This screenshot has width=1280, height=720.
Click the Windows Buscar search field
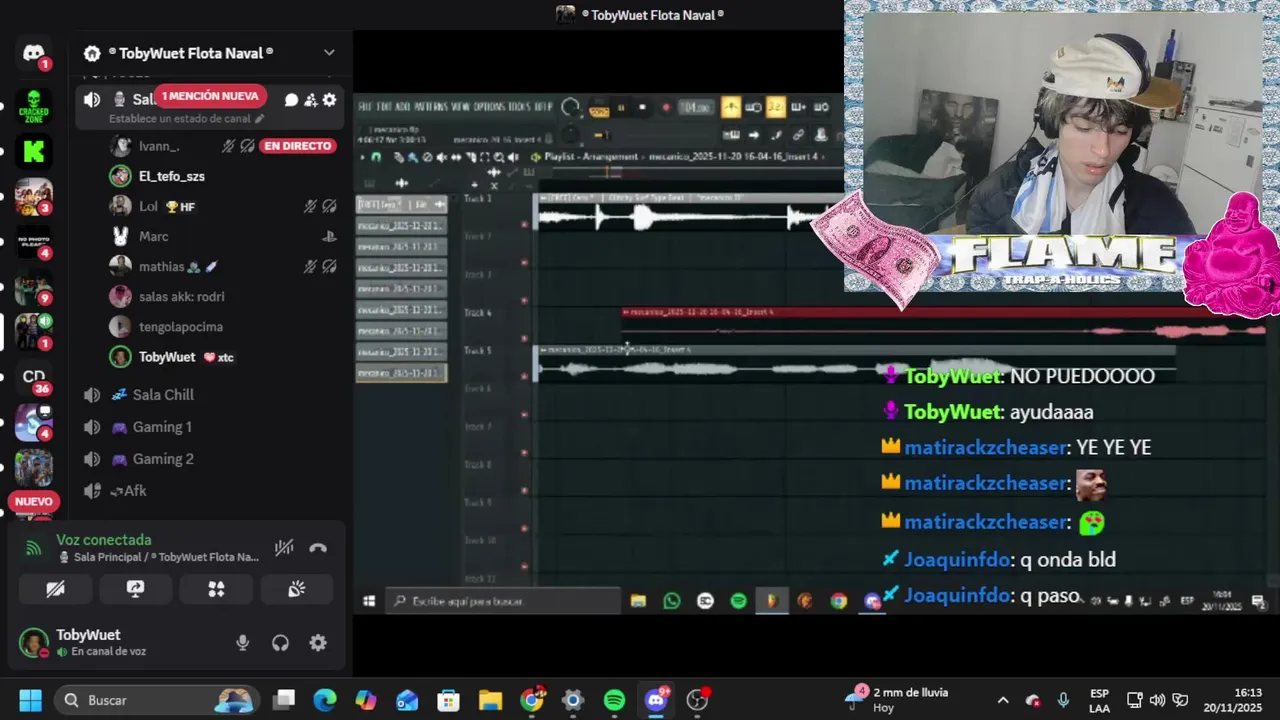[x=155, y=700]
